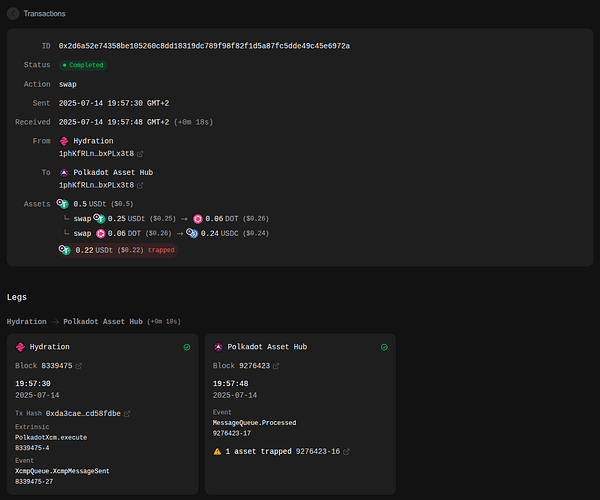Click the Completed status badge
600x500 pixels.
coord(82,65)
